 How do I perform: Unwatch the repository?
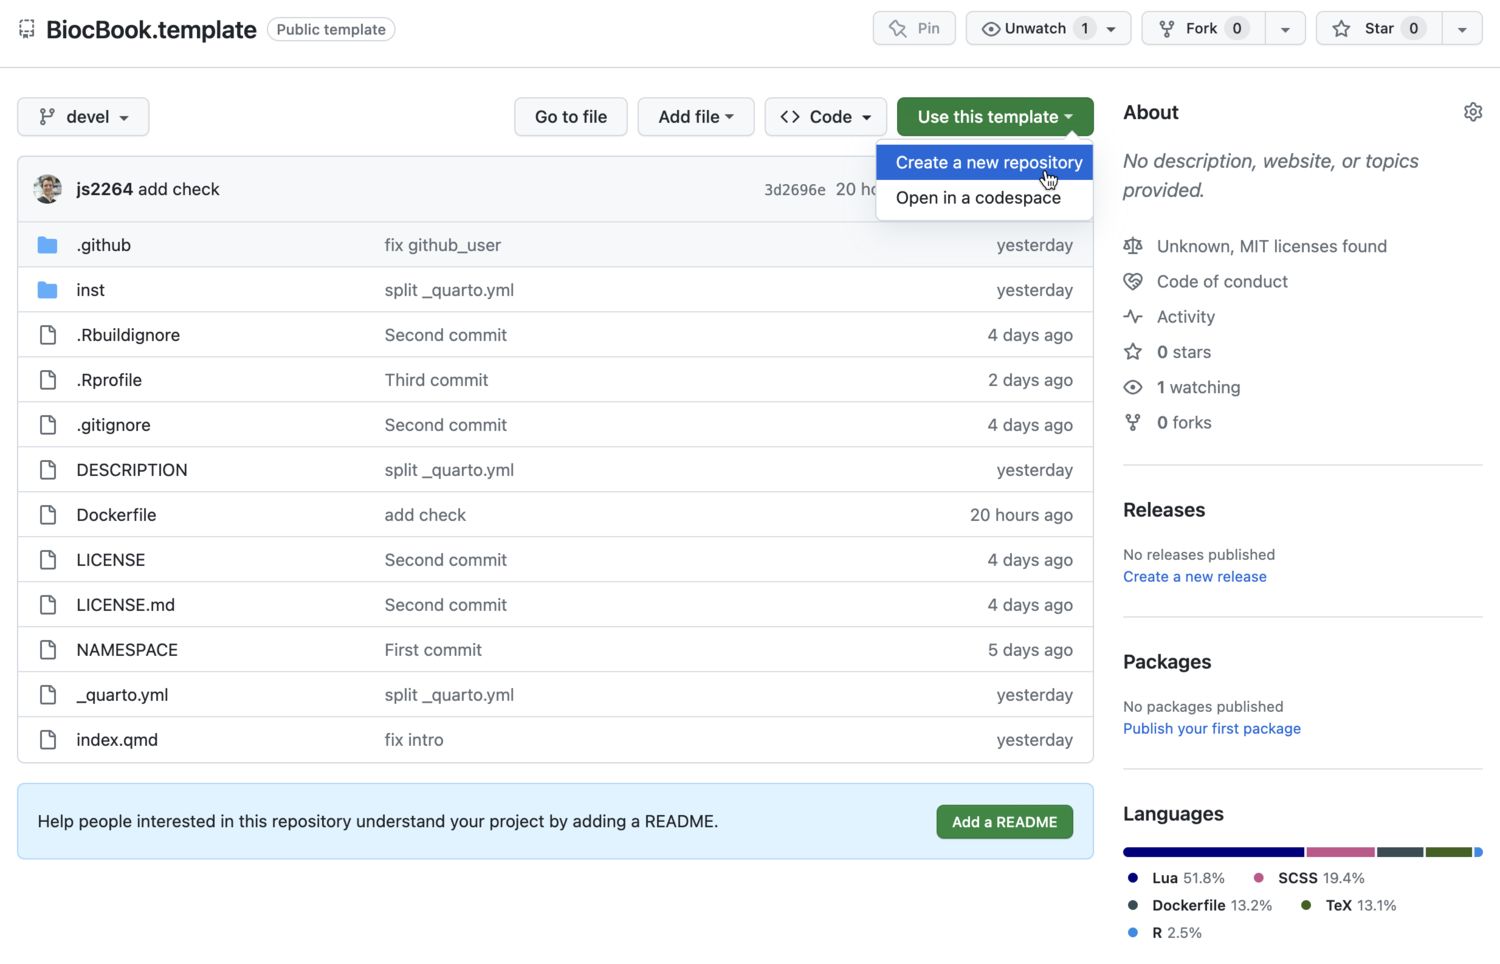1034,29
